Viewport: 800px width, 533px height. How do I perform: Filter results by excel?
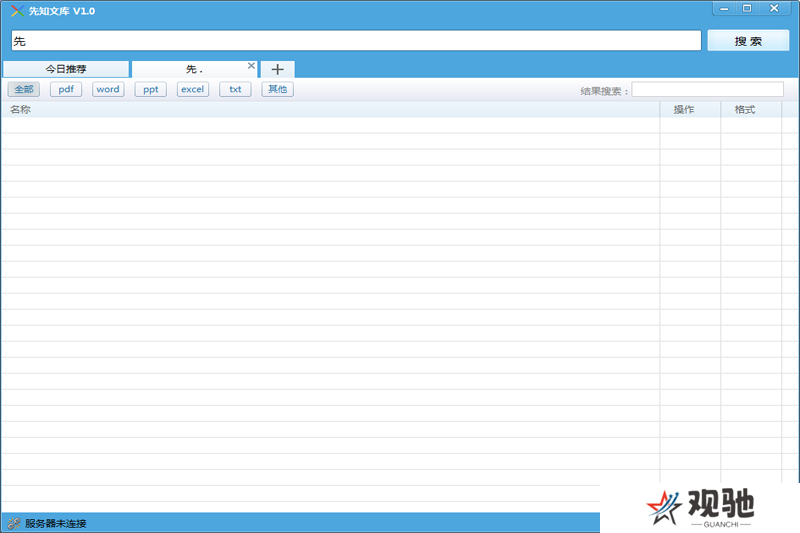point(193,89)
